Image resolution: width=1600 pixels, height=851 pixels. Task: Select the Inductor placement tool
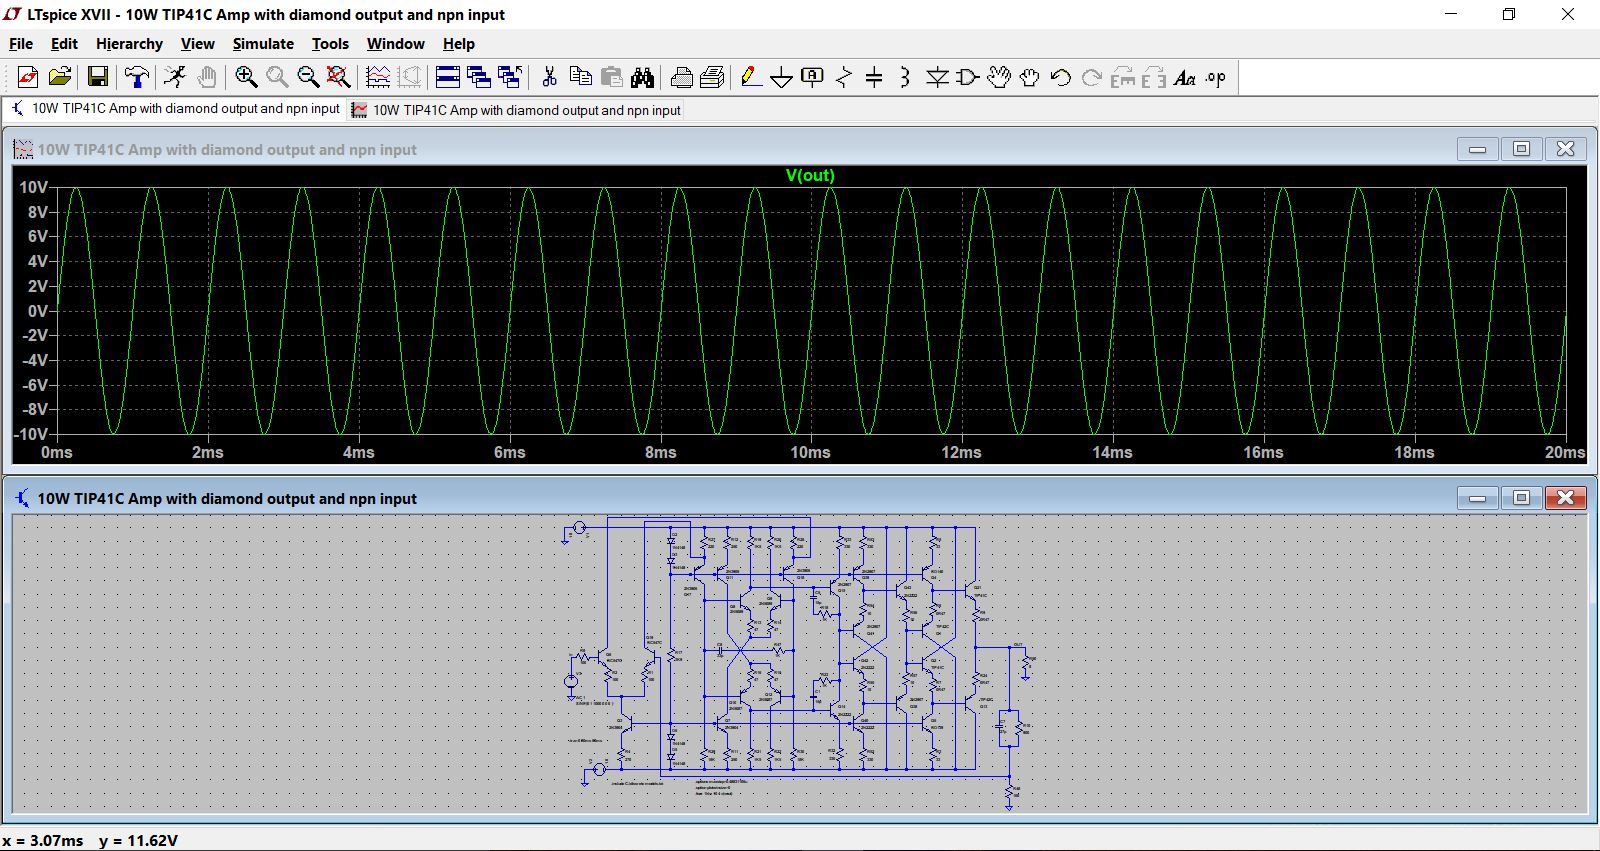[x=905, y=77]
